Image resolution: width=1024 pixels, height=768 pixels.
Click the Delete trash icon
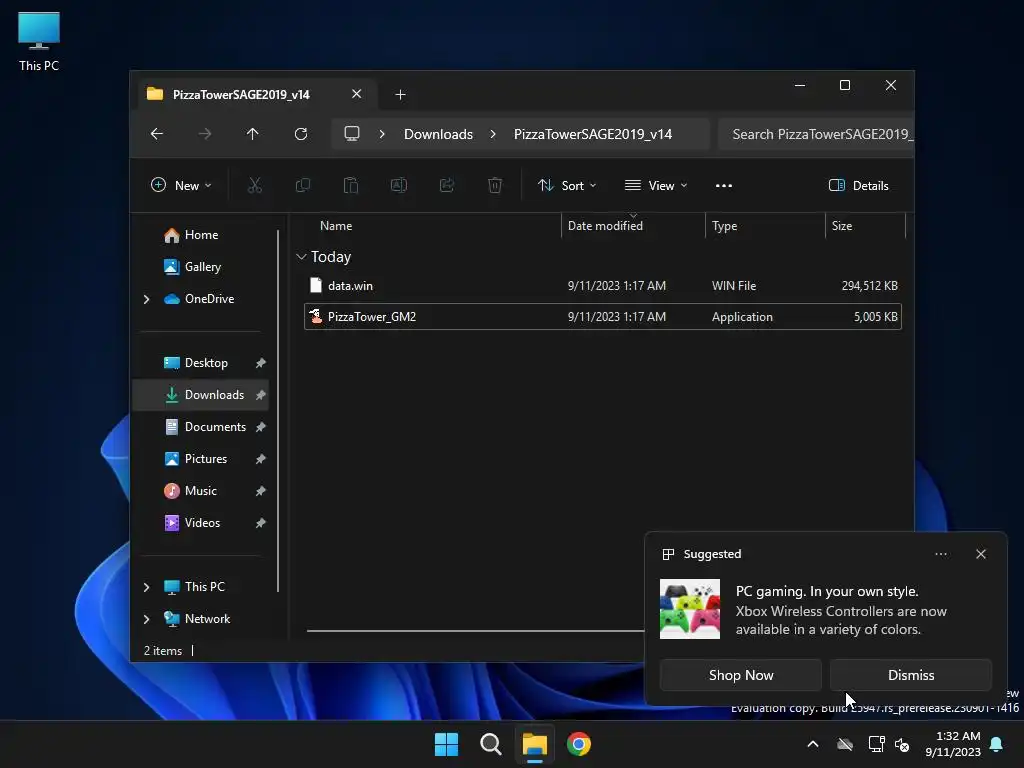click(495, 185)
